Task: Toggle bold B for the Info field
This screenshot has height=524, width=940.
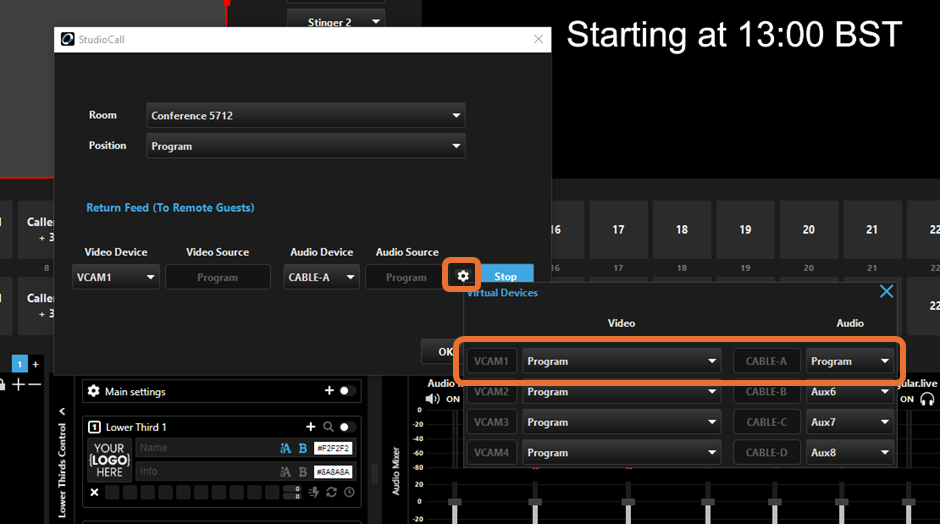Action: tap(303, 472)
